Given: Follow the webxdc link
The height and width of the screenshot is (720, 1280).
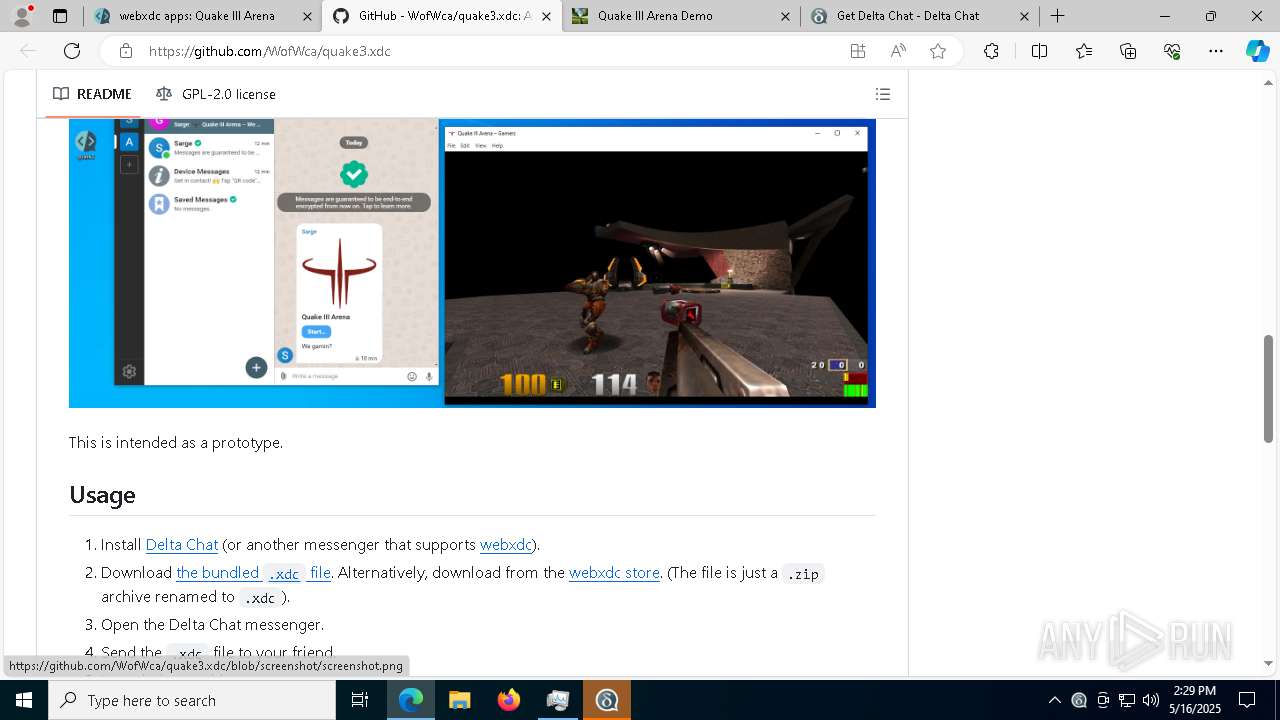Looking at the screenshot, I should pos(506,544).
